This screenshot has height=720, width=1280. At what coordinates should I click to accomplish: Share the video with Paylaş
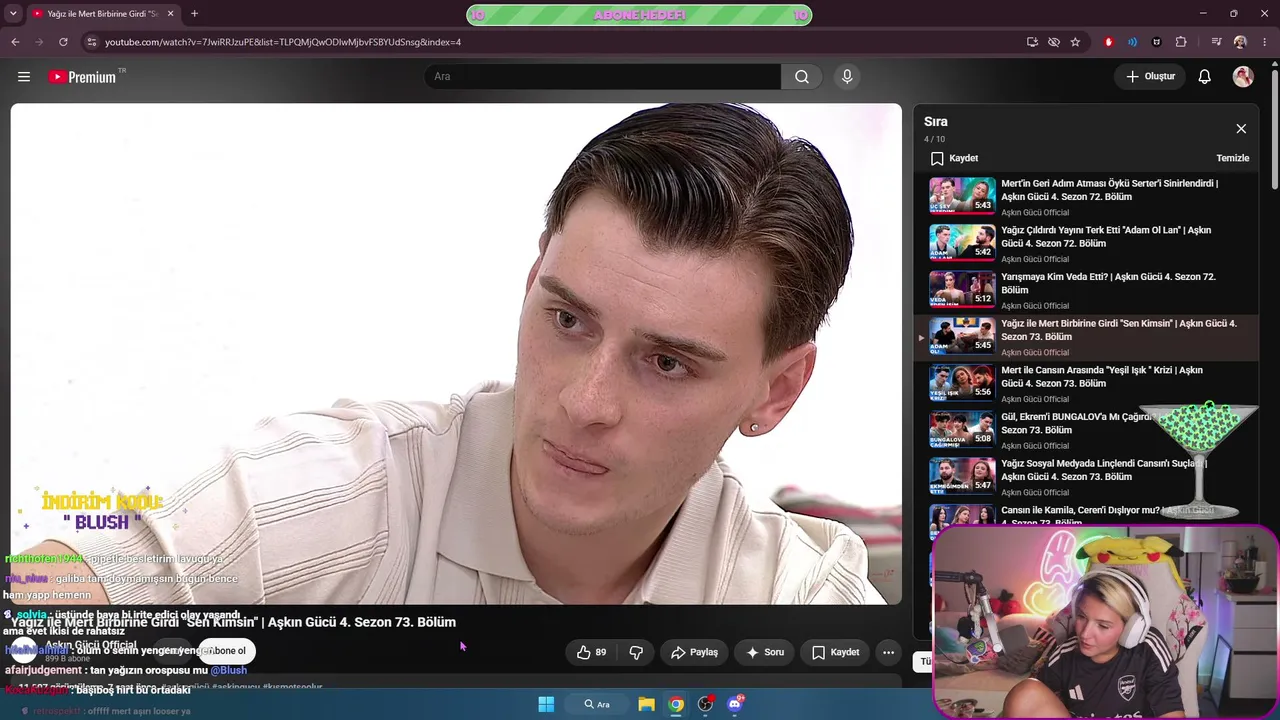point(694,652)
